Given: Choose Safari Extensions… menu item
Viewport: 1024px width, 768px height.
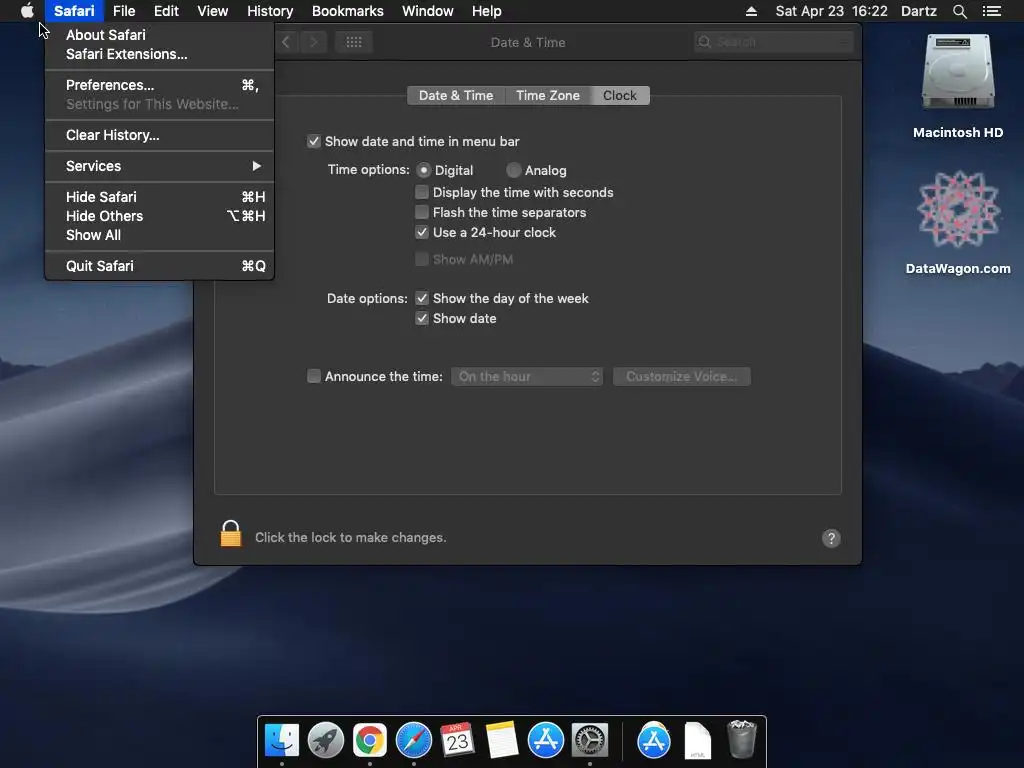Looking at the screenshot, I should (x=159, y=54).
